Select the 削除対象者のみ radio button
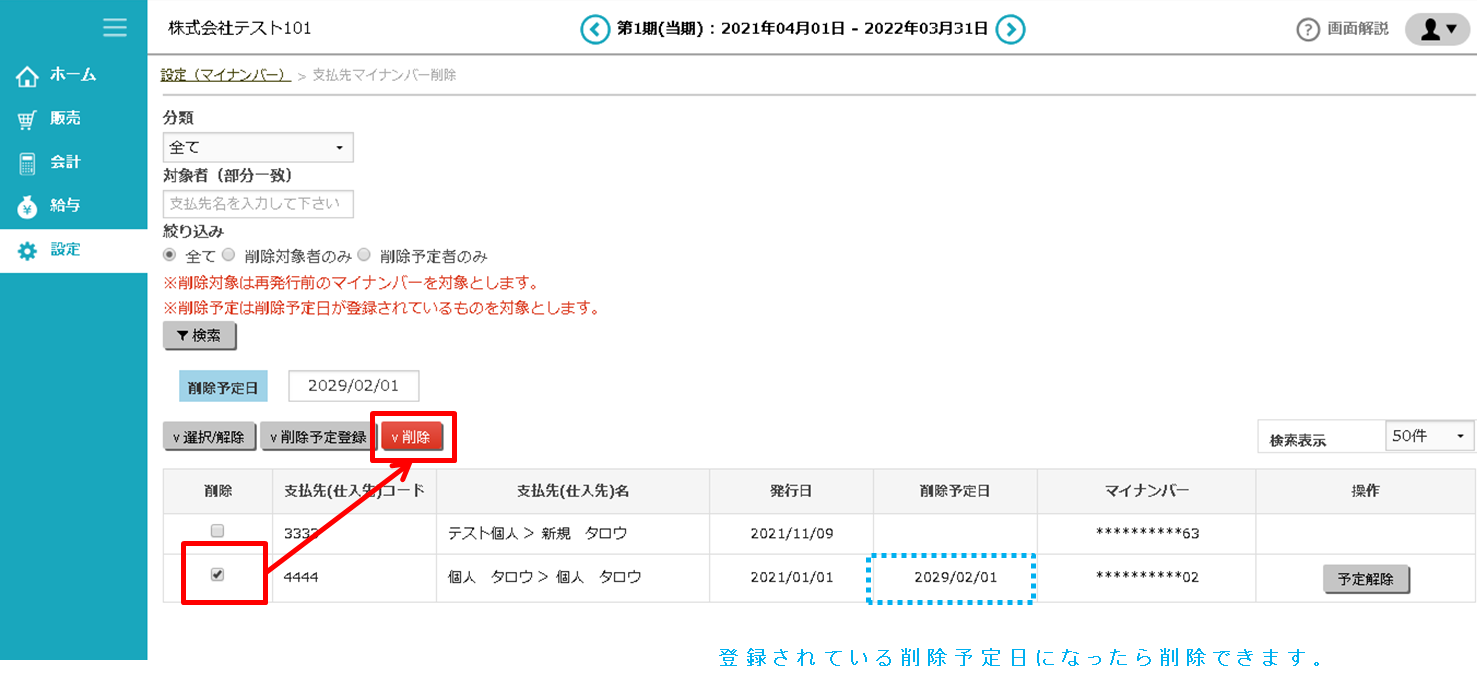 [x=229, y=255]
